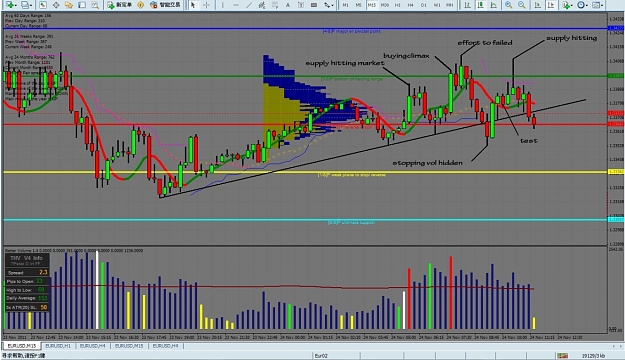Select the horizontal line drawing tool
The height and width of the screenshot is (360, 625).
[236, 5]
